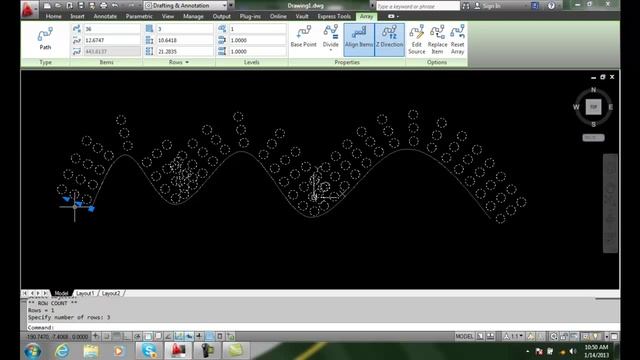This screenshot has height=360, width=640.
Task: Expand the Sign In account dropdown
Action: pyautogui.click(x=525, y=6)
